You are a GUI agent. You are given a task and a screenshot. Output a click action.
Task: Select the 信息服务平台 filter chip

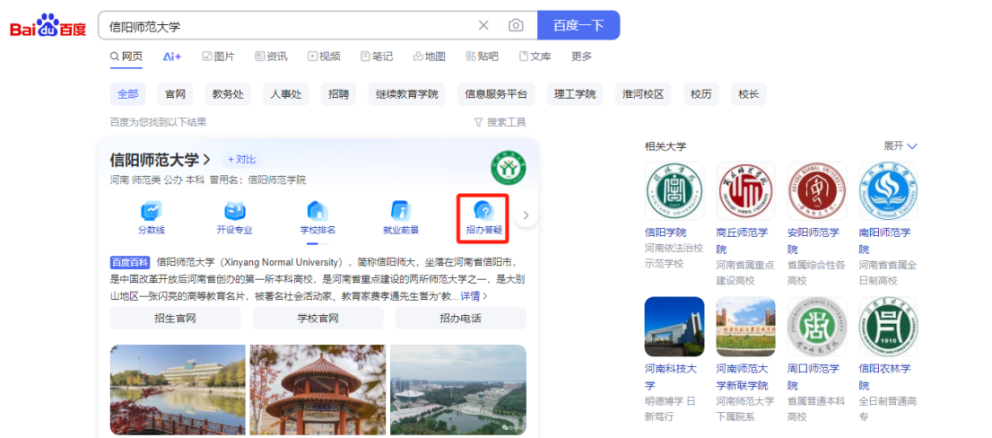(x=496, y=94)
